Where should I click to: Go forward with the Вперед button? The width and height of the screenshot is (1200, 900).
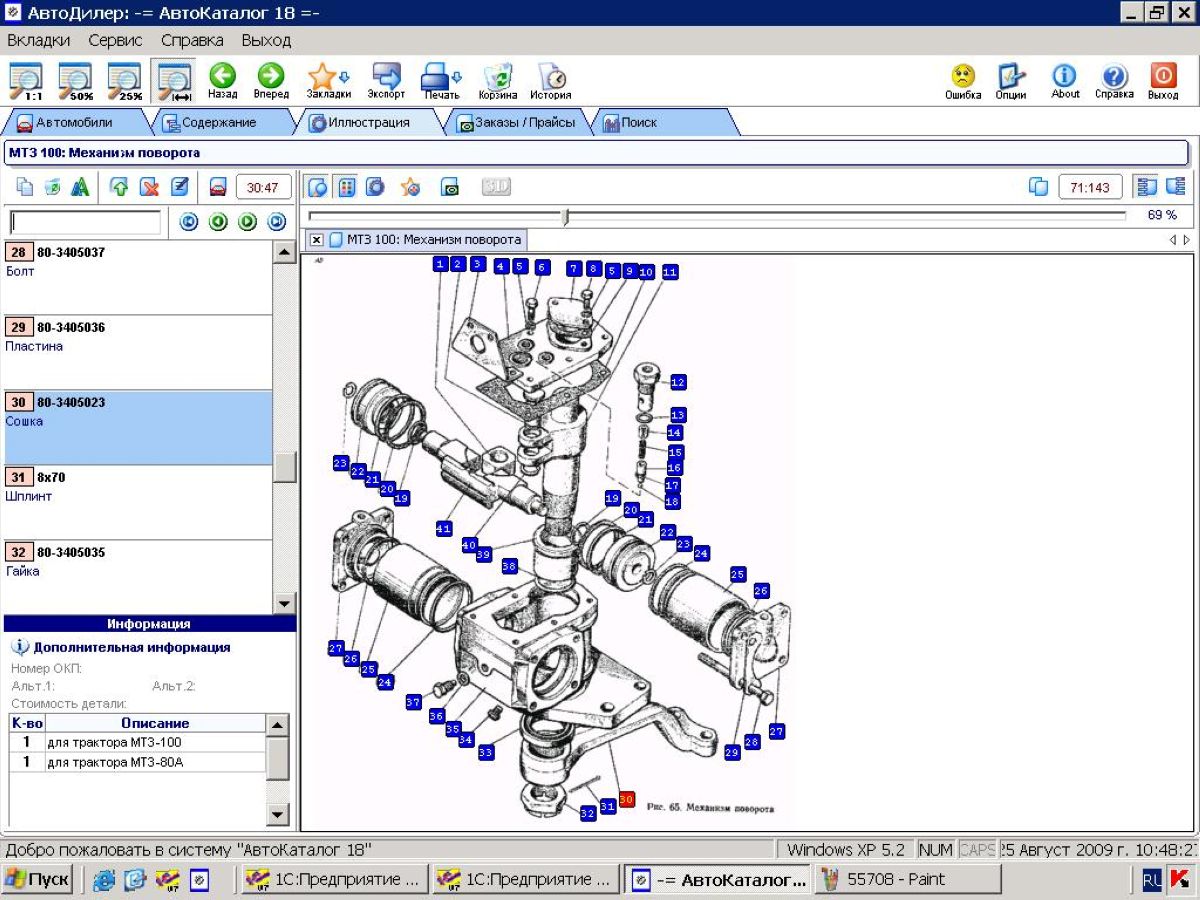tap(271, 82)
